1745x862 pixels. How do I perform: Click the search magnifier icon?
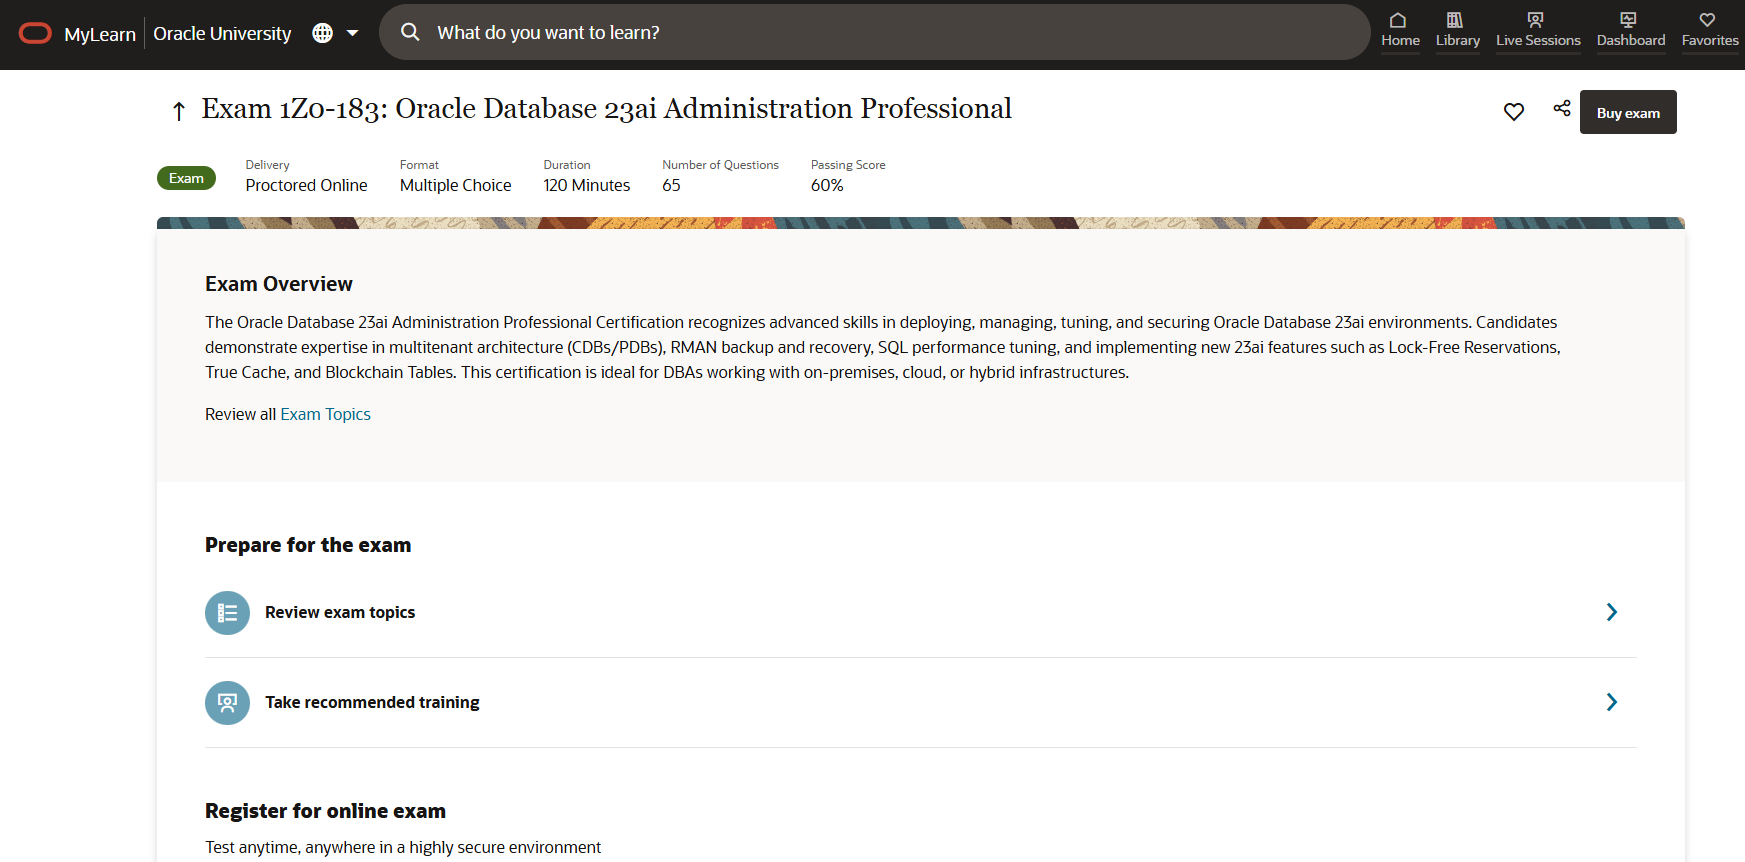(410, 32)
